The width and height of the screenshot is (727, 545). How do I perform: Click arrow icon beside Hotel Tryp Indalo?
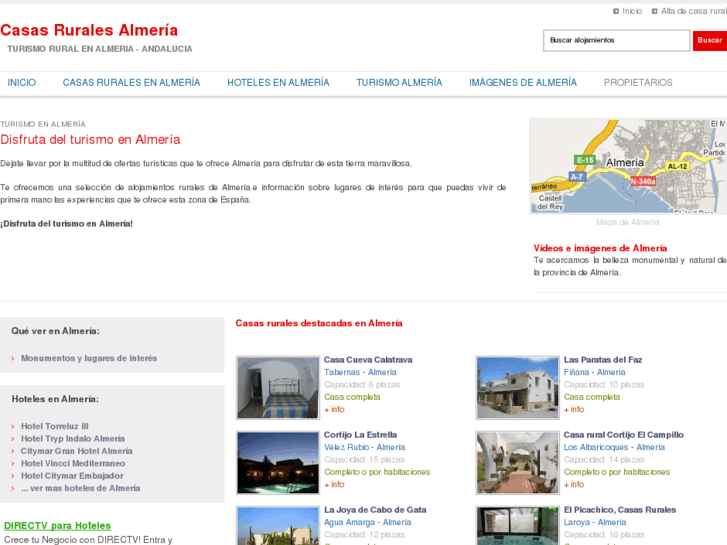pyautogui.click(x=13, y=439)
